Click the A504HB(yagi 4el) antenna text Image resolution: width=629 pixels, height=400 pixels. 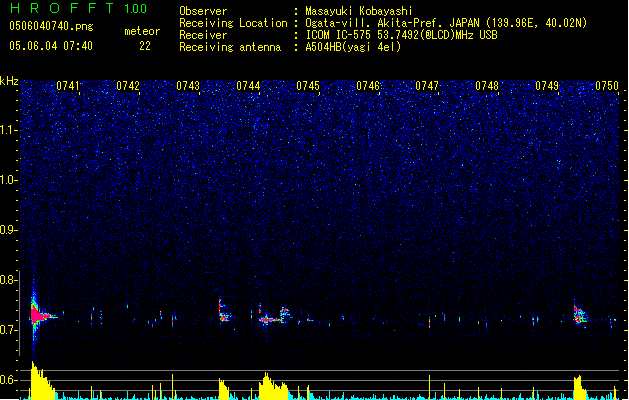click(353, 47)
